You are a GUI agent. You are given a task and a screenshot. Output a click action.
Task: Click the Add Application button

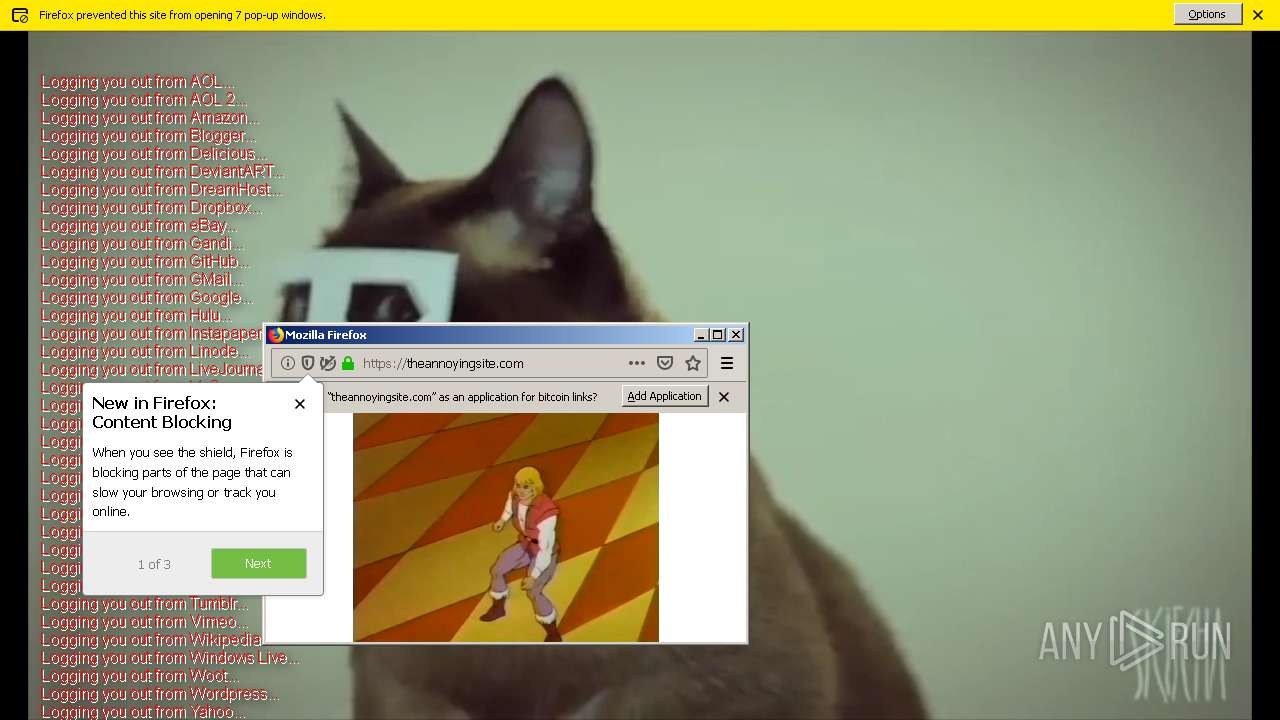pyautogui.click(x=665, y=396)
